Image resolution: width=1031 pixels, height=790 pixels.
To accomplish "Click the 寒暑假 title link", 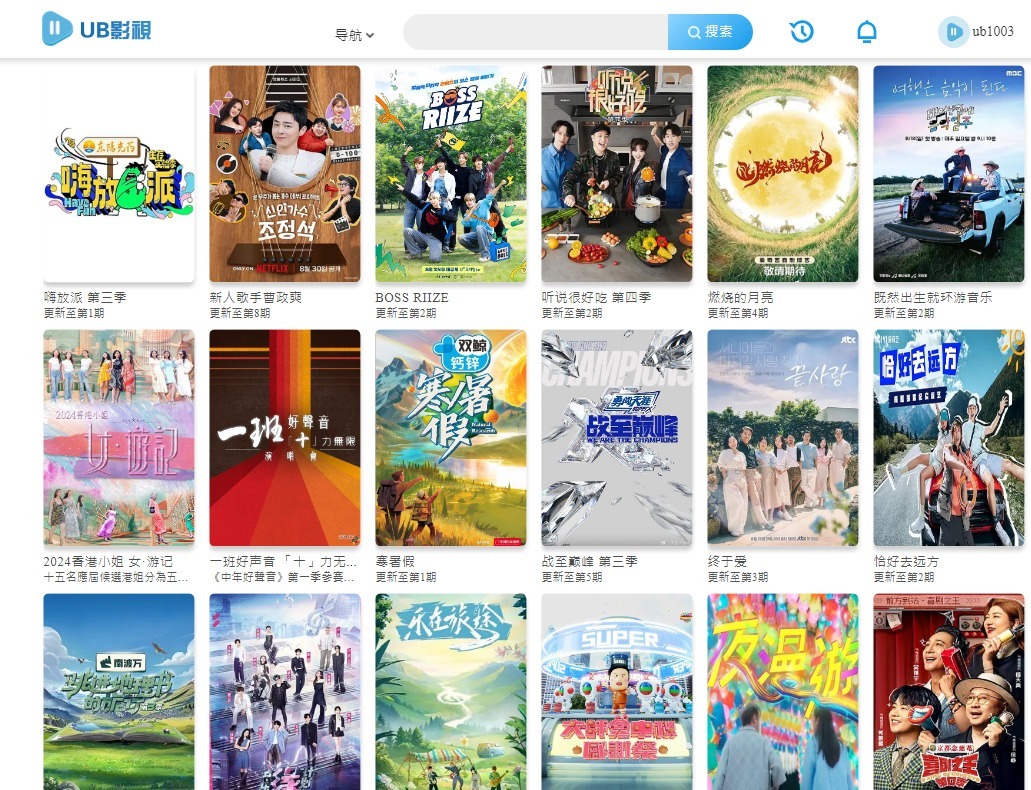I will [395, 562].
